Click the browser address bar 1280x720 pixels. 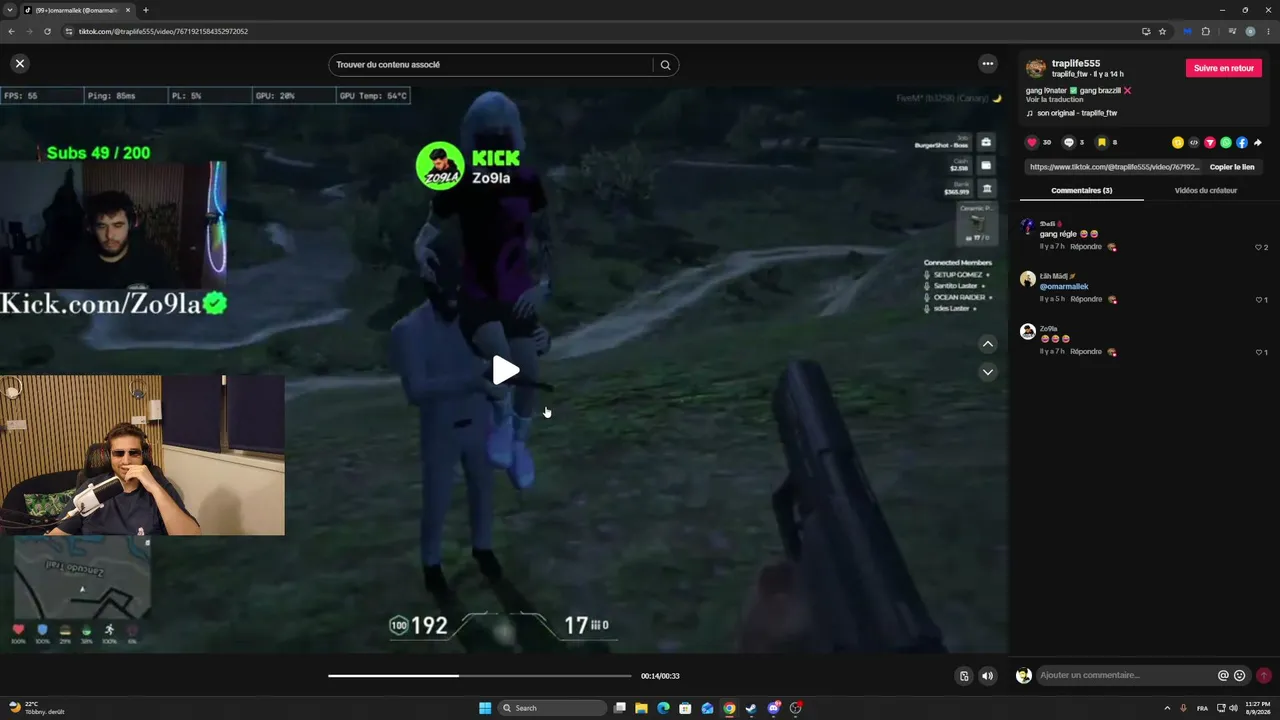coord(600,31)
